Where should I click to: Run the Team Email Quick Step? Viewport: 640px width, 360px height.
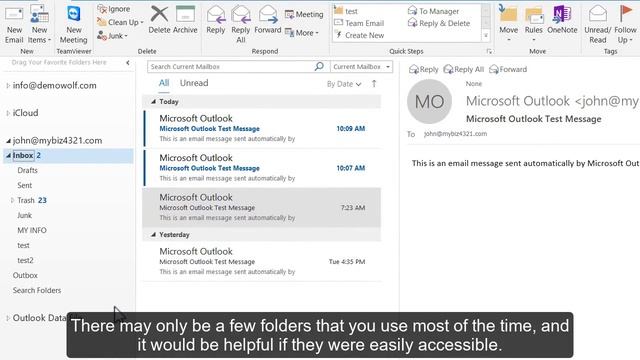(359, 23)
